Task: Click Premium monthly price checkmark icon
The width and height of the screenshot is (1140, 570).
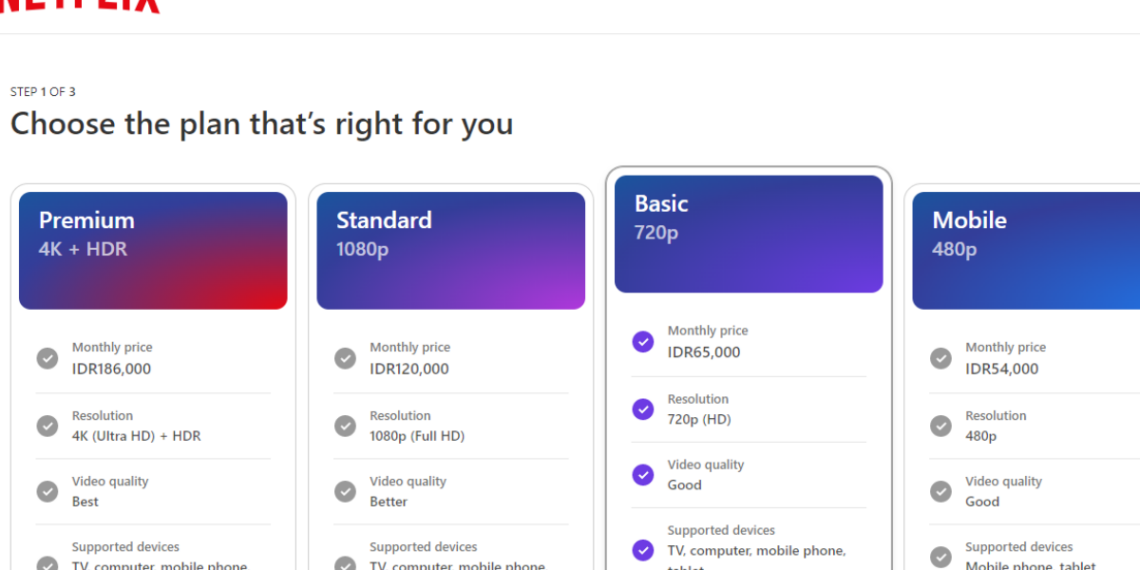Action: (47, 358)
